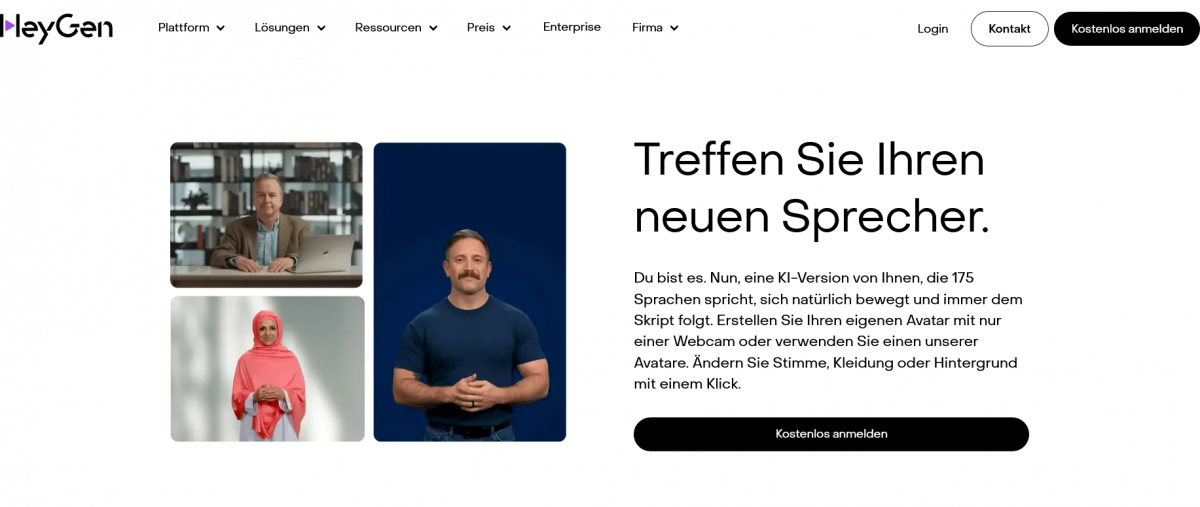Select the woman in pink hijab thumbnail

pyautogui.click(x=267, y=369)
